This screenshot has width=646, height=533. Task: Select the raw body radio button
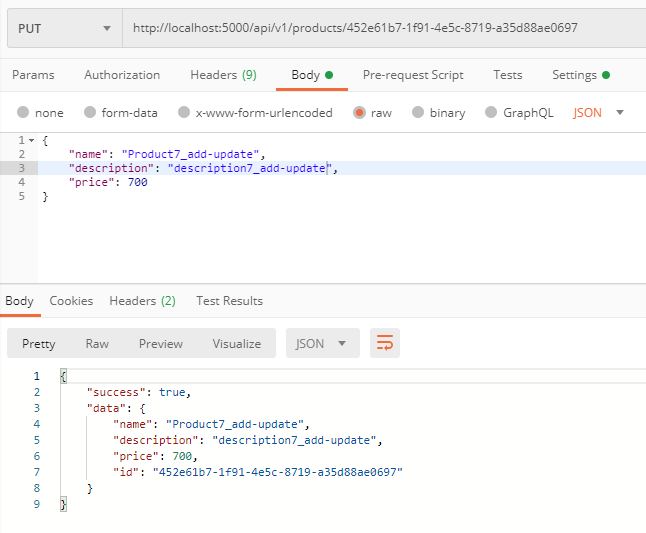(359, 112)
